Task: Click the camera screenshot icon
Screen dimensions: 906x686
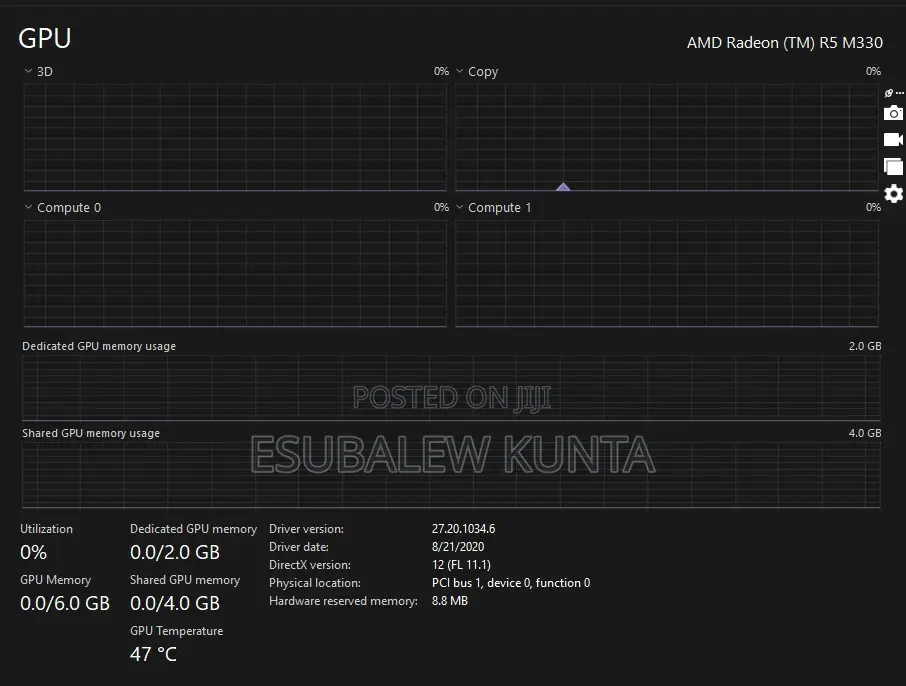Action: [x=893, y=113]
